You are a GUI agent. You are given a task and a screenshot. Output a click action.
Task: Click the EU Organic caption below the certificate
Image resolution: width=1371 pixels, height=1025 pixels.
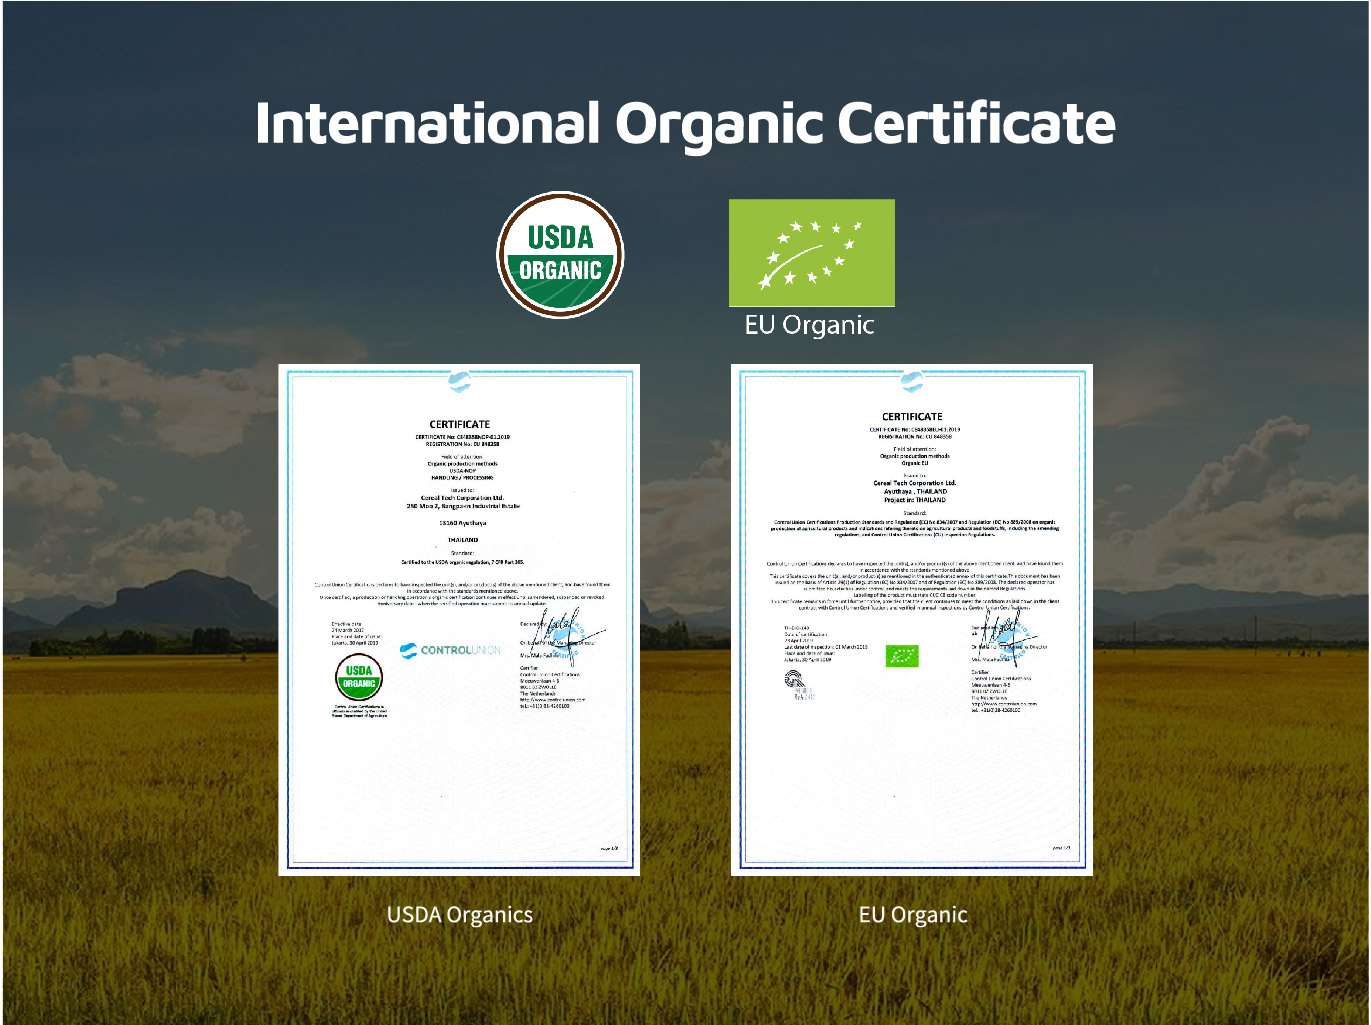(x=913, y=915)
